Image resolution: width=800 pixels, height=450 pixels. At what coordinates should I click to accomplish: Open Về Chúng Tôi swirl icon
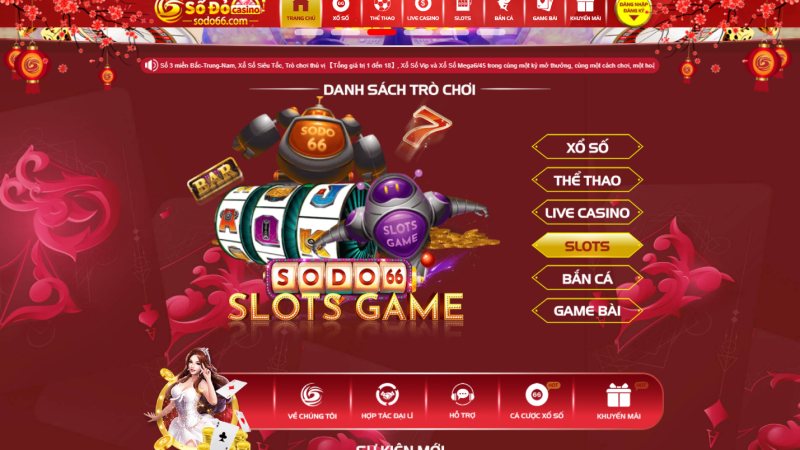[x=312, y=394]
